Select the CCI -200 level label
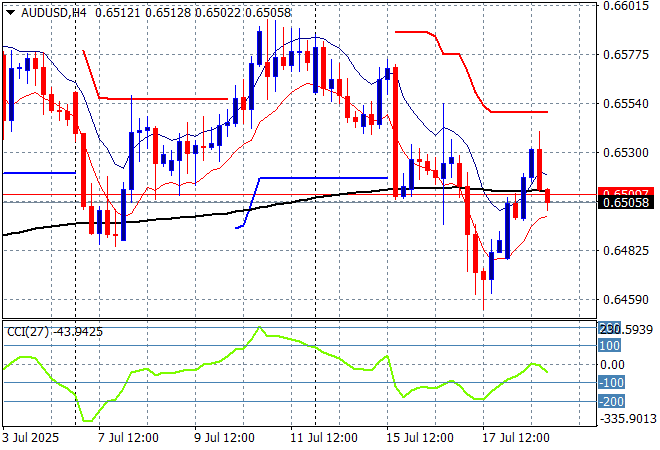Image resolution: width=660 pixels, height=450 pixels. pos(611,402)
